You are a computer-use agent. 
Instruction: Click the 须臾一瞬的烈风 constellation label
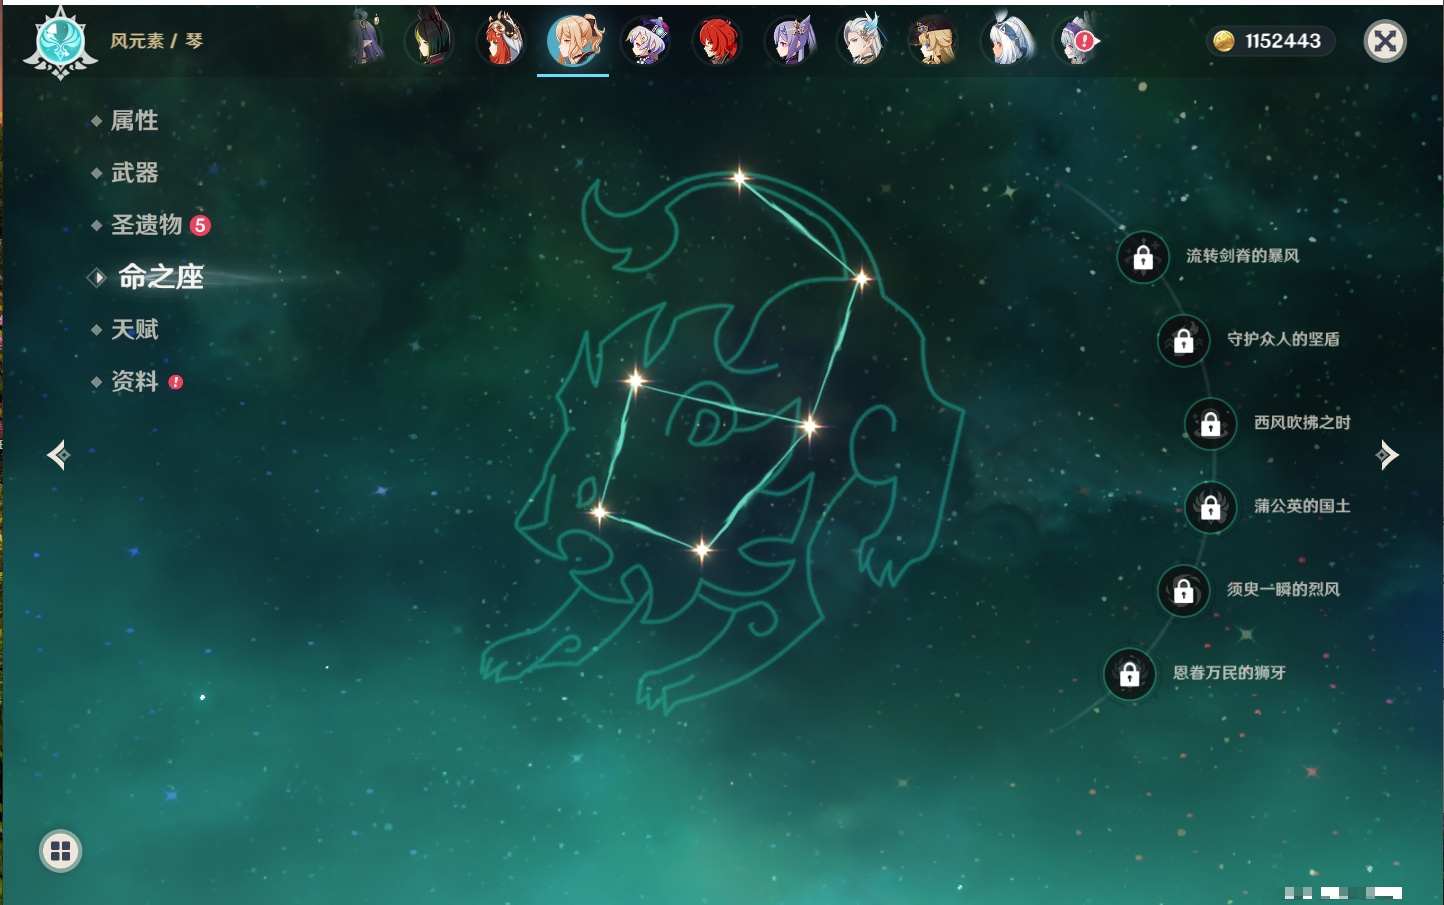pyautogui.click(x=1283, y=589)
